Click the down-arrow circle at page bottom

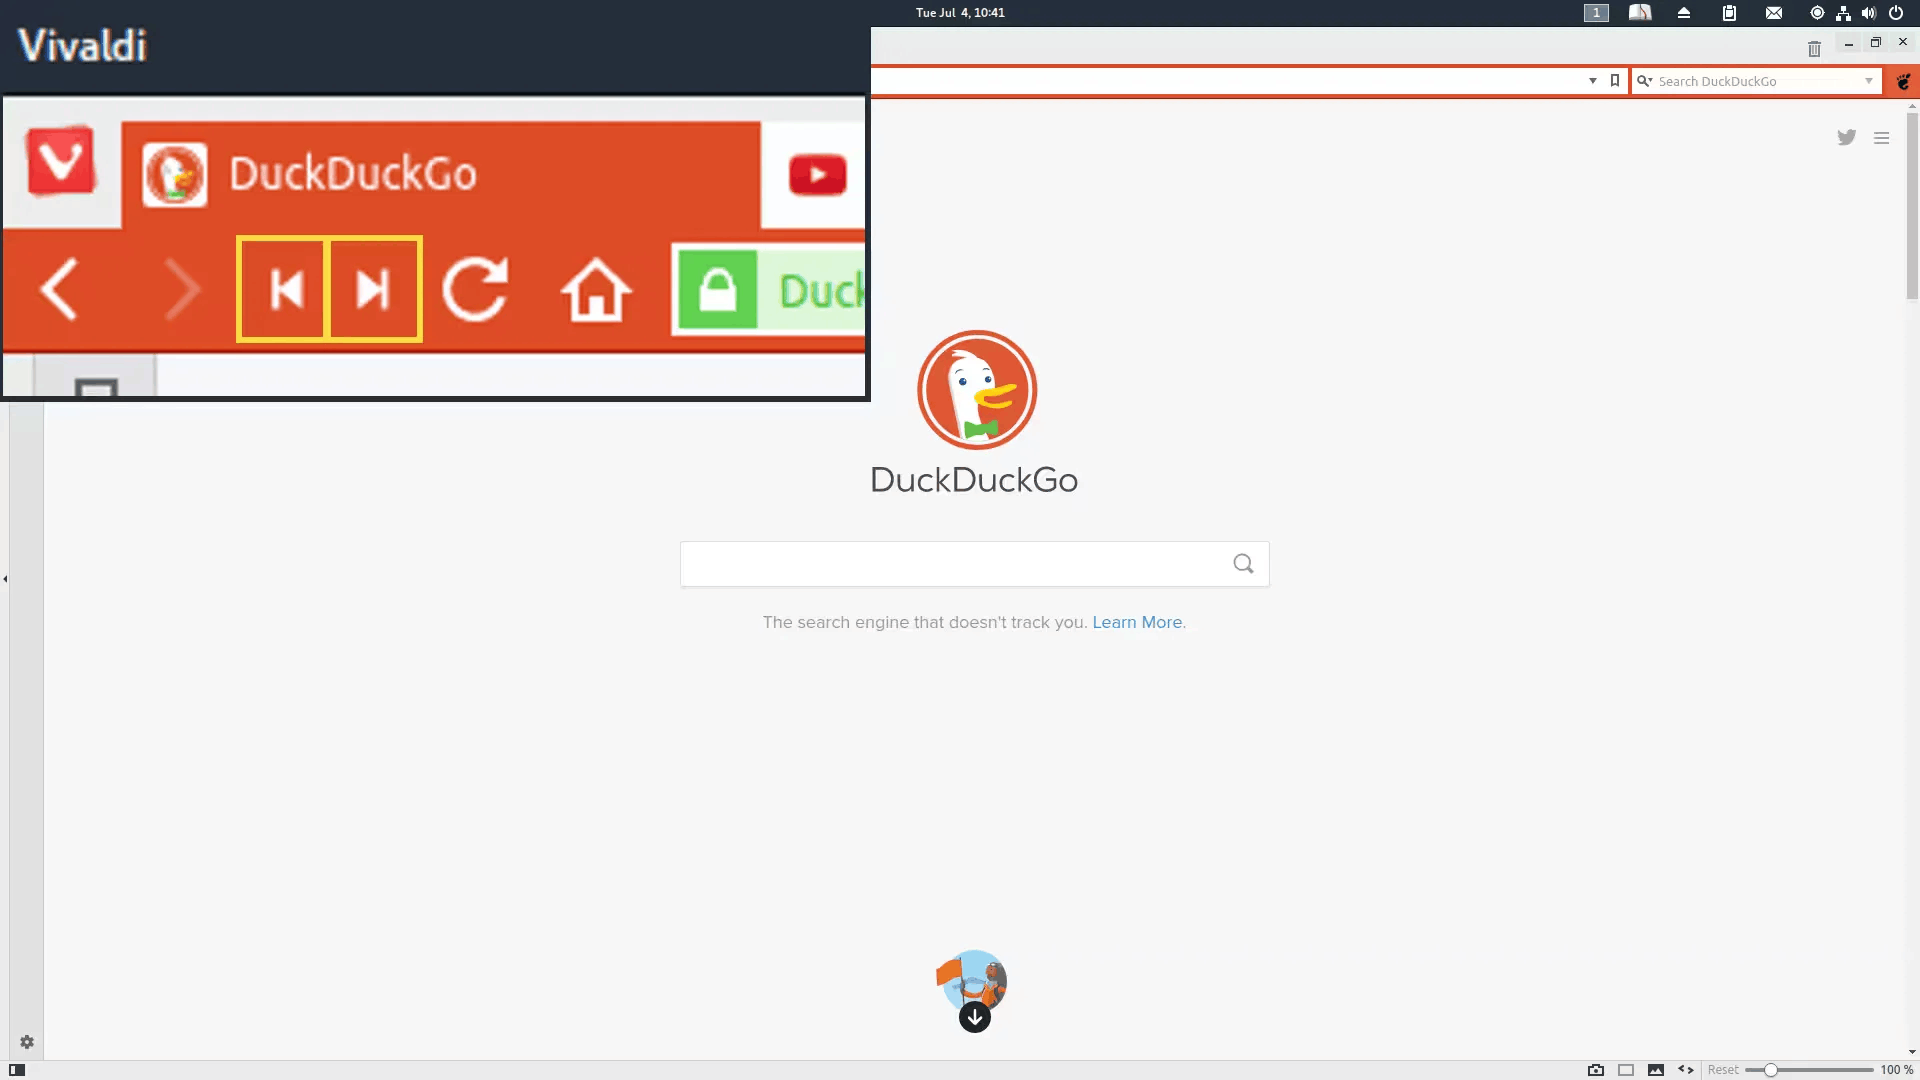(975, 1017)
